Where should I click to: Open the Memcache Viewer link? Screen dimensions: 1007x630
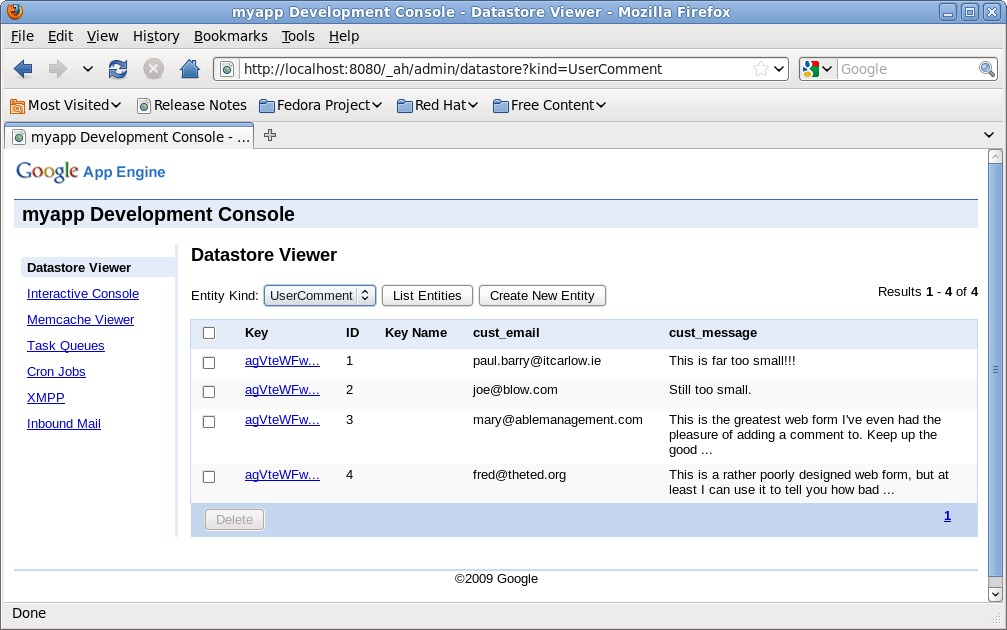point(80,320)
